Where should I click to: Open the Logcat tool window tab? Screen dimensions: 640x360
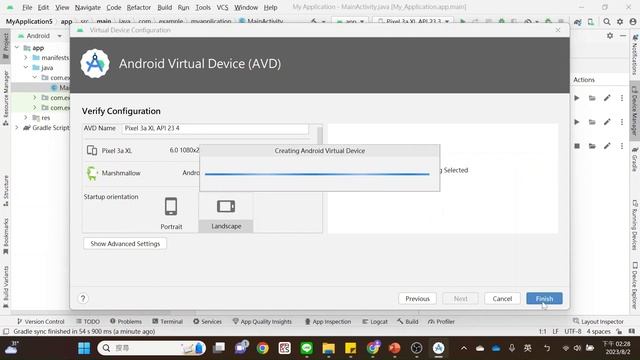click(x=375, y=322)
